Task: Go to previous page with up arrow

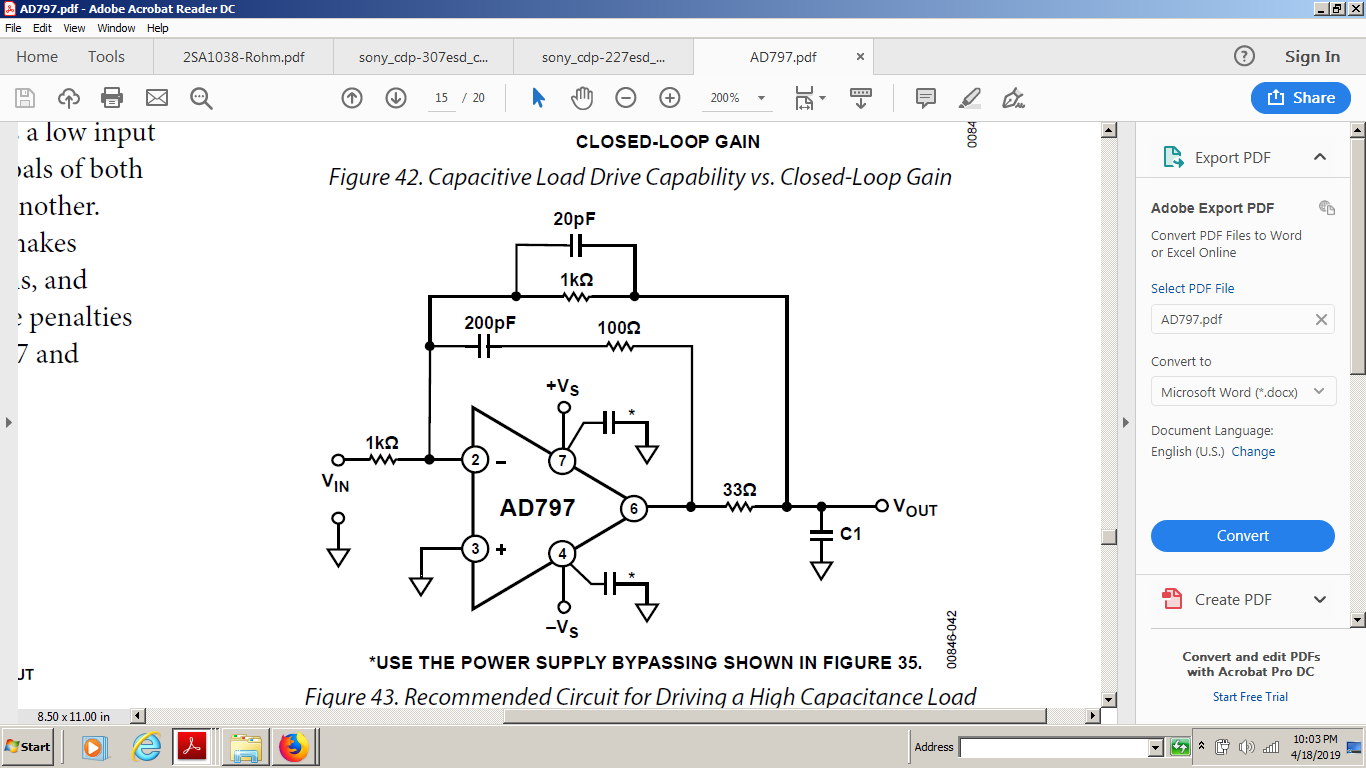Action: [x=352, y=98]
